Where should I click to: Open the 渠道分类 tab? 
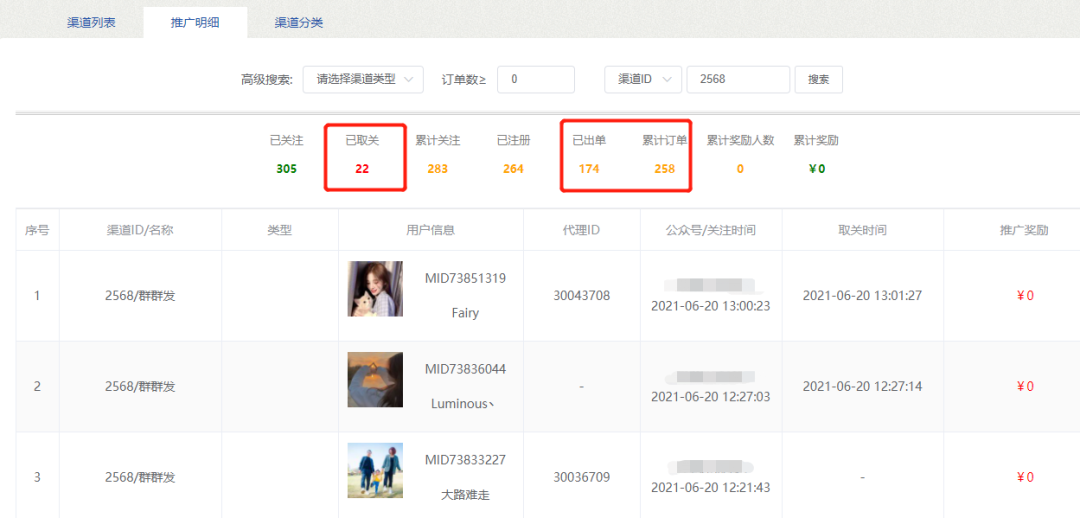coord(299,22)
